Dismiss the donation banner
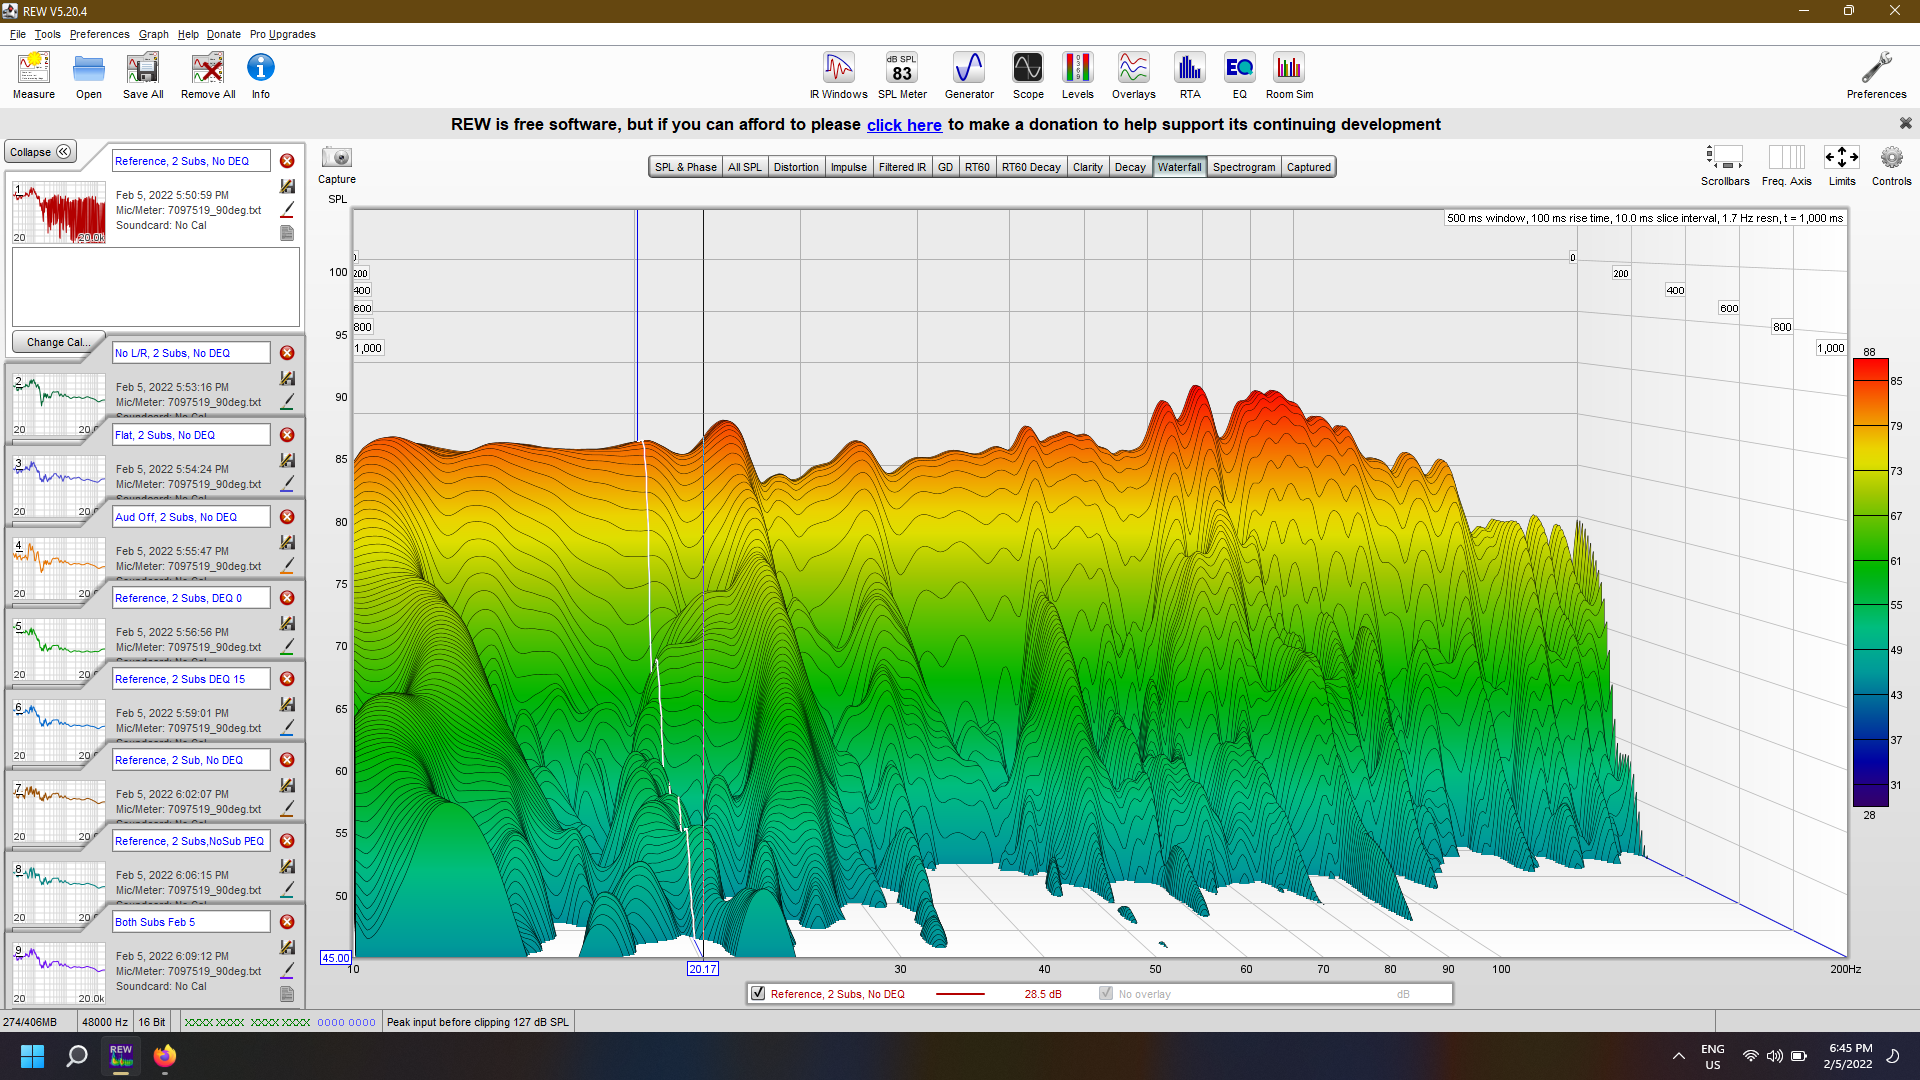Image resolution: width=1920 pixels, height=1080 pixels. click(1905, 123)
